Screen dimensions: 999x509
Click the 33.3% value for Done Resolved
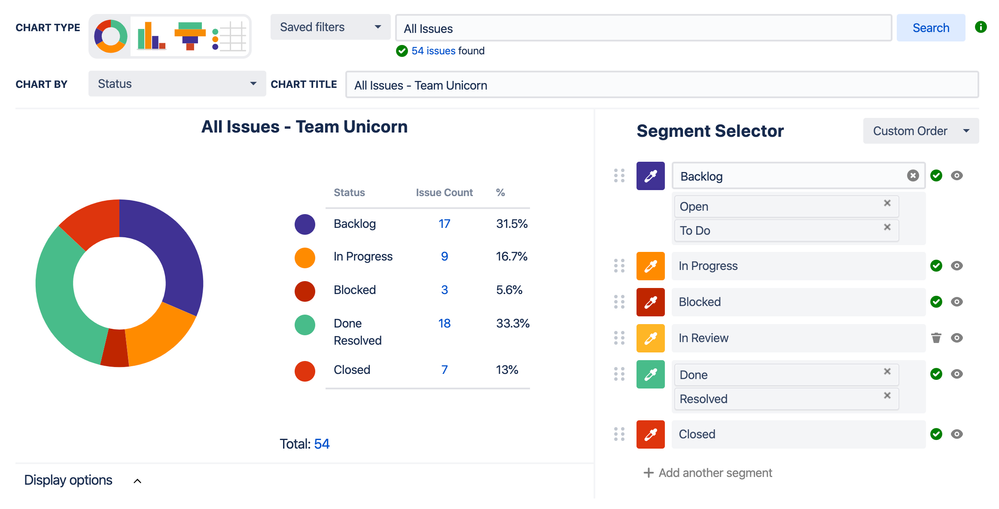pos(513,323)
